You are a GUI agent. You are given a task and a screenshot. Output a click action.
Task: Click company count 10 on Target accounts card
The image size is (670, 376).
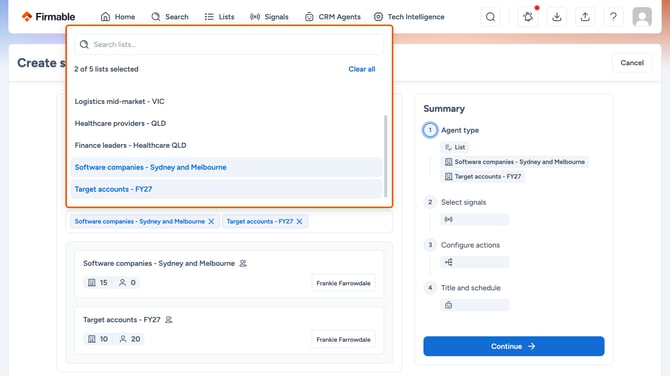97,339
